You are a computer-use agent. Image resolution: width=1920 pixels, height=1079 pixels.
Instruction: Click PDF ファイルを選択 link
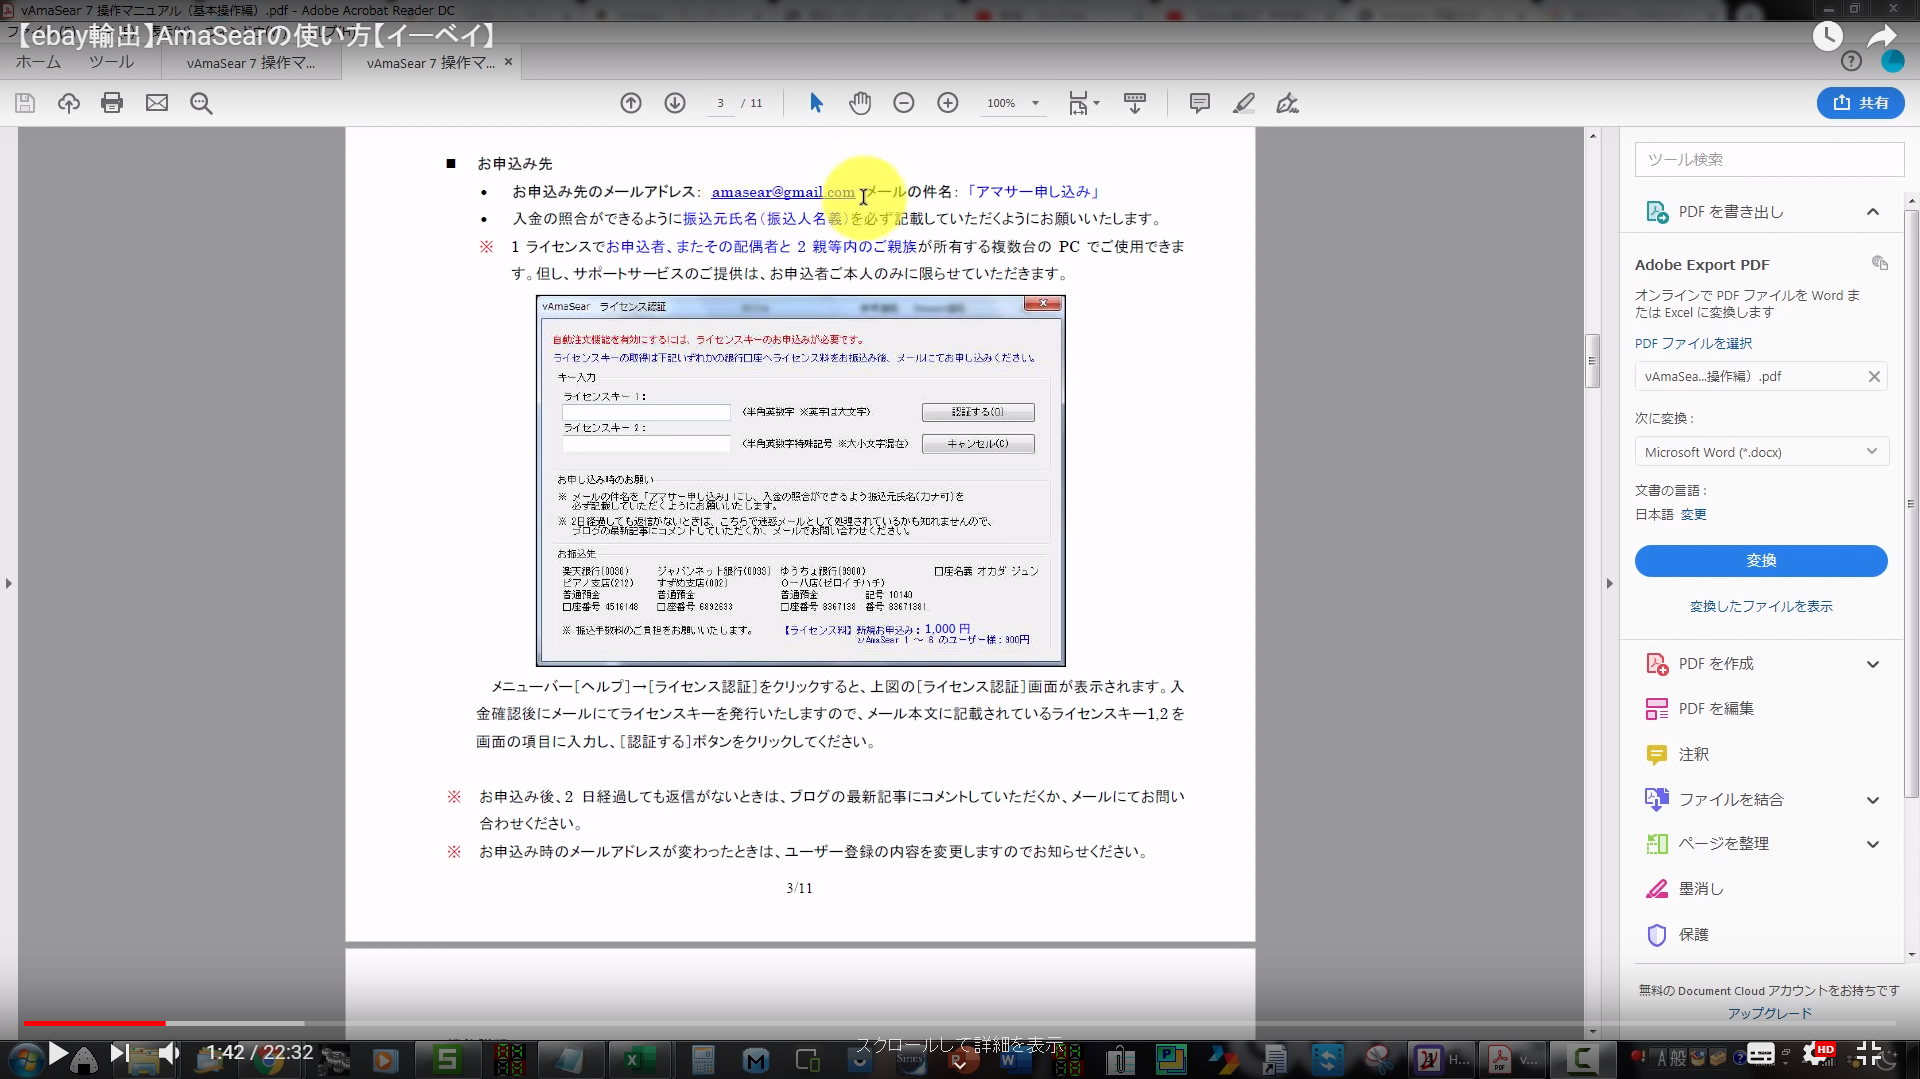1693,343
